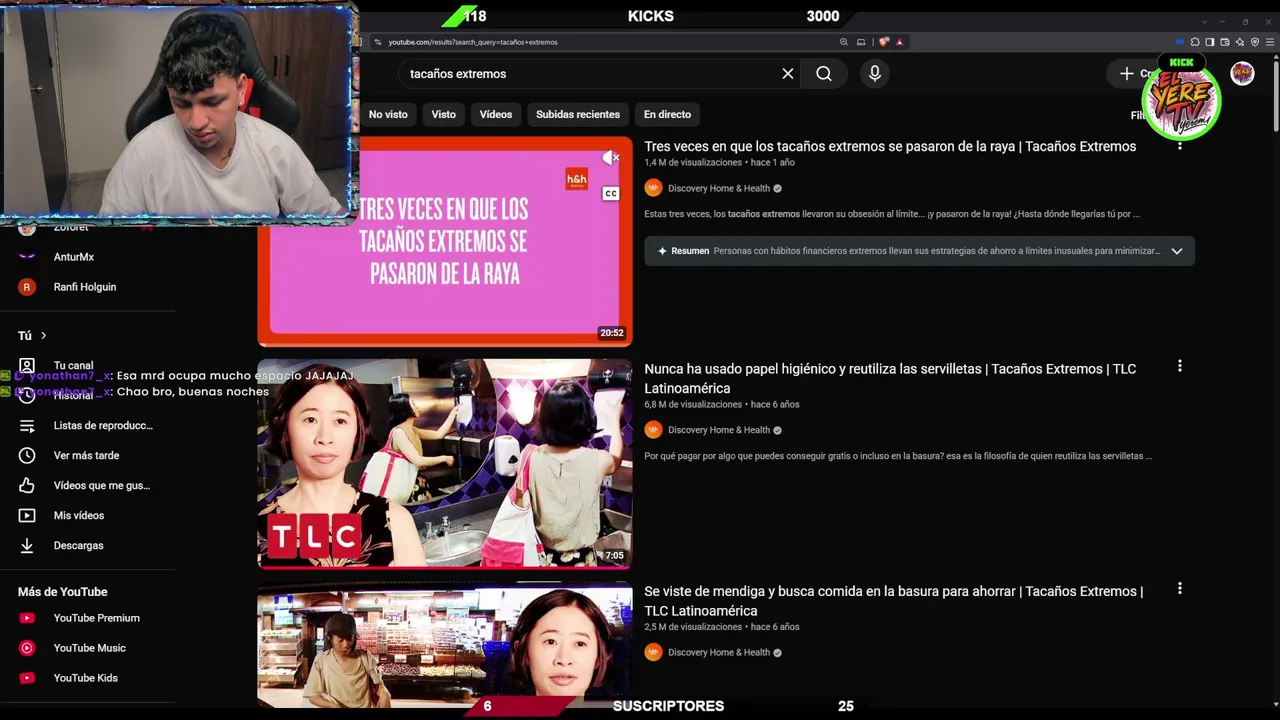Click '6,8 M de visualizaciones' text
Image resolution: width=1280 pixels, height=720 pixels.
click(x=693, y=404)
